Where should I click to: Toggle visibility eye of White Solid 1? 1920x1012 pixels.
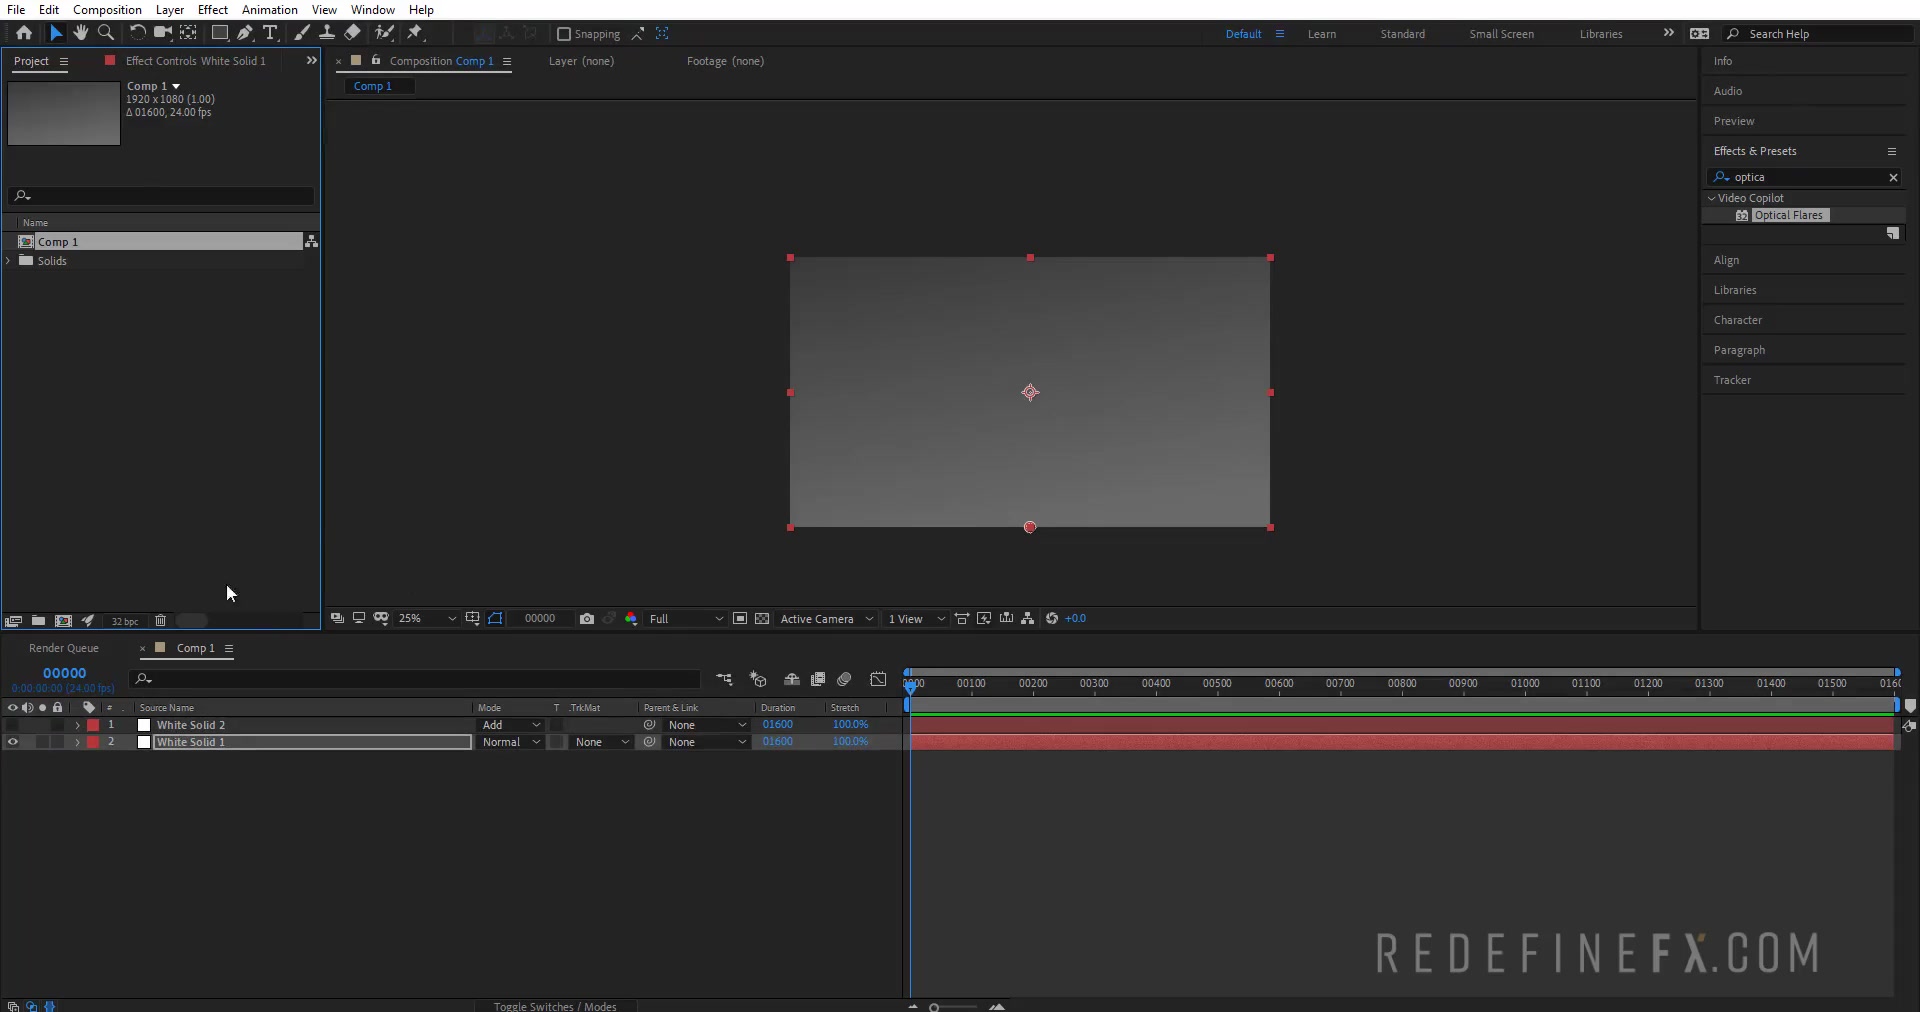12,742
